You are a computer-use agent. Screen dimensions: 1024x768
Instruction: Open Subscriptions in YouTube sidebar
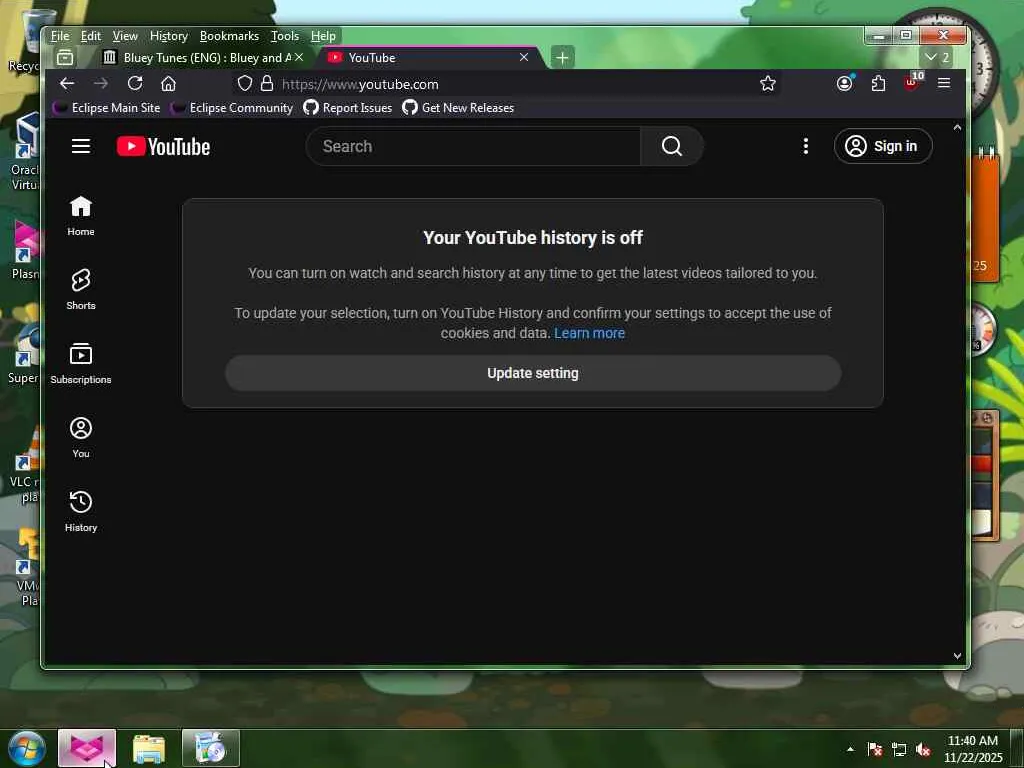81,363
